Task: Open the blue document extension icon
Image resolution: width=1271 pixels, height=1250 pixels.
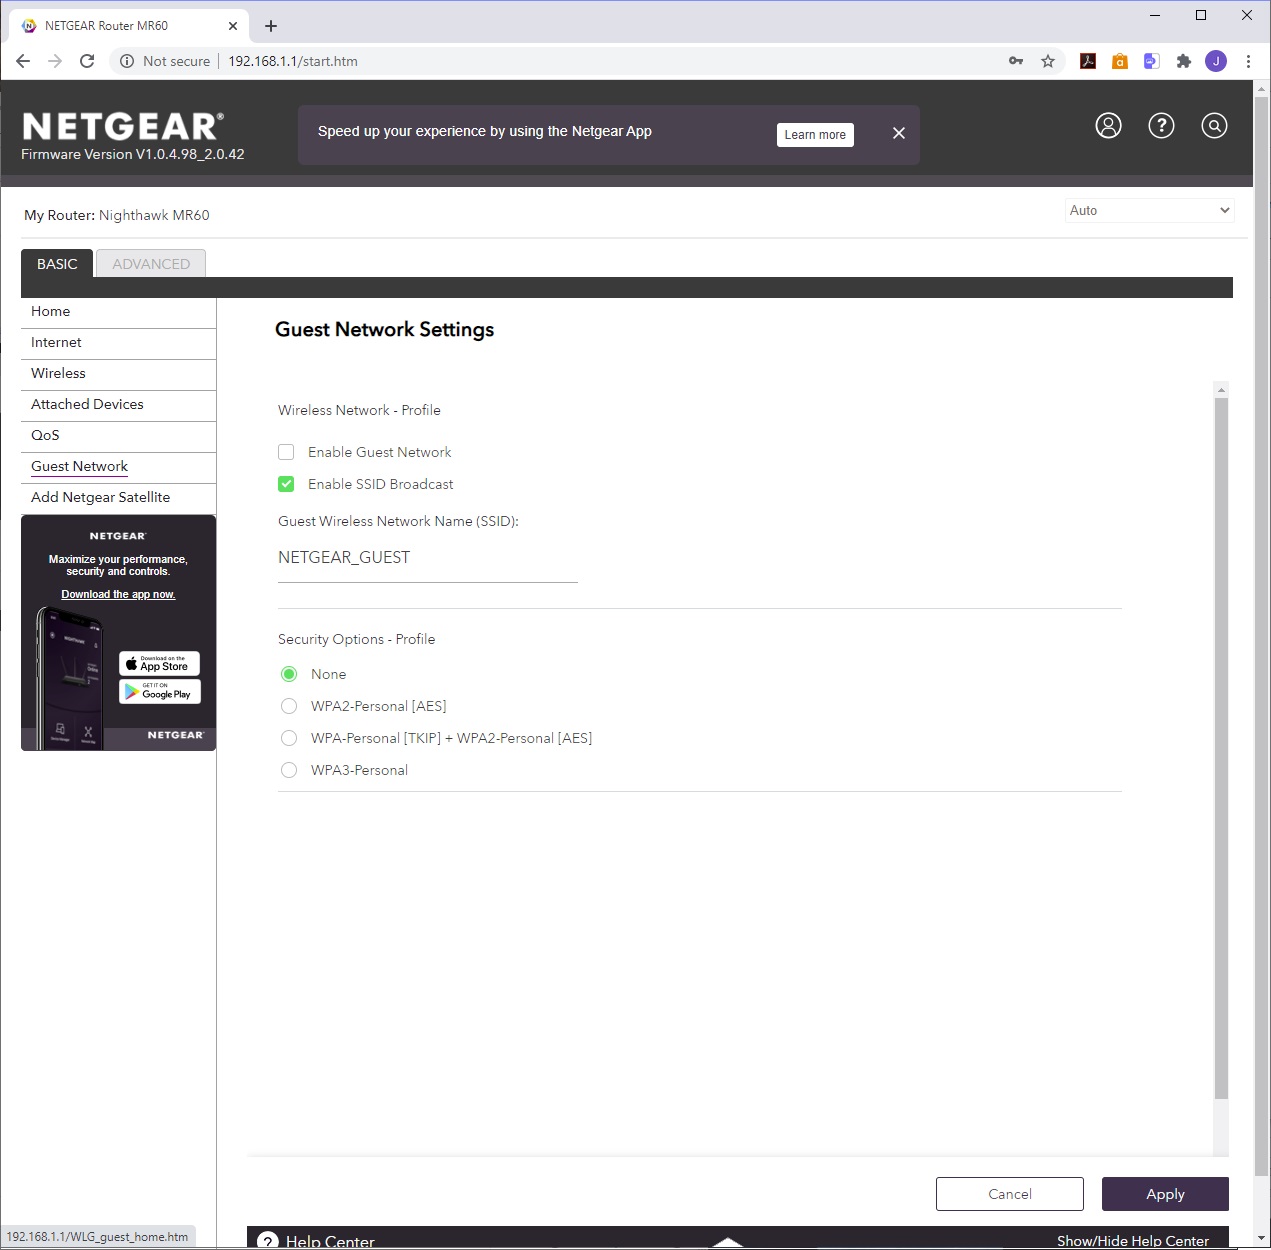Action: (x=1152, y=61)
